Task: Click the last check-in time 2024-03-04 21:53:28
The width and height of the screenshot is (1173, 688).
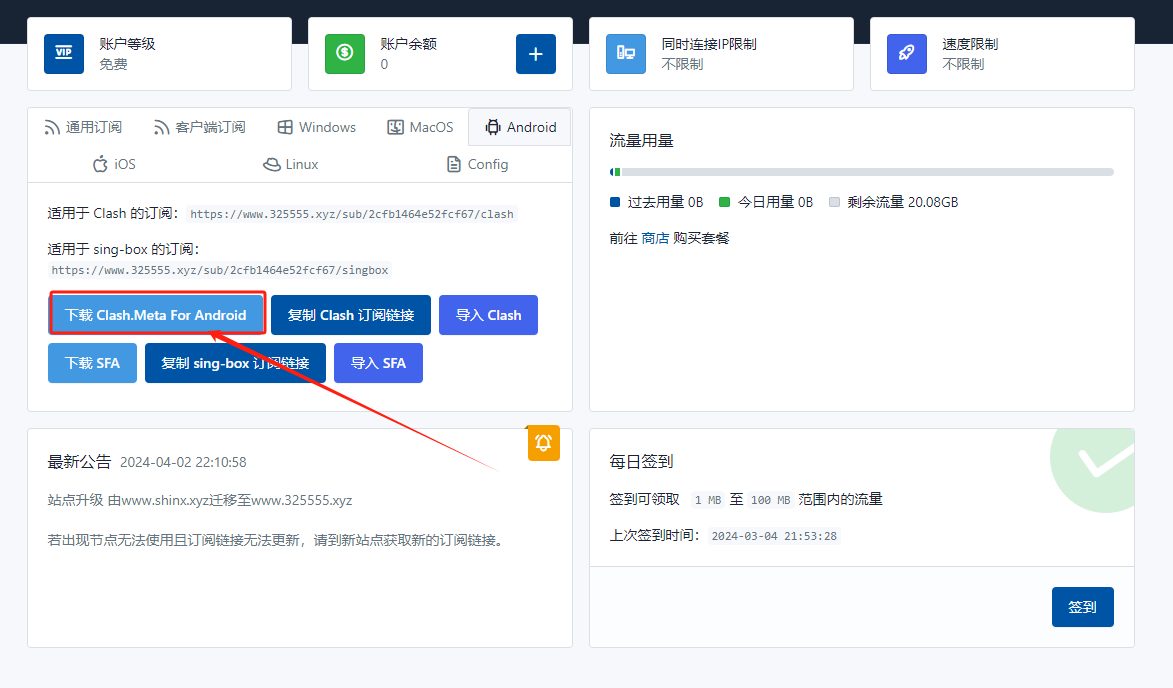Action: (774, 536)
